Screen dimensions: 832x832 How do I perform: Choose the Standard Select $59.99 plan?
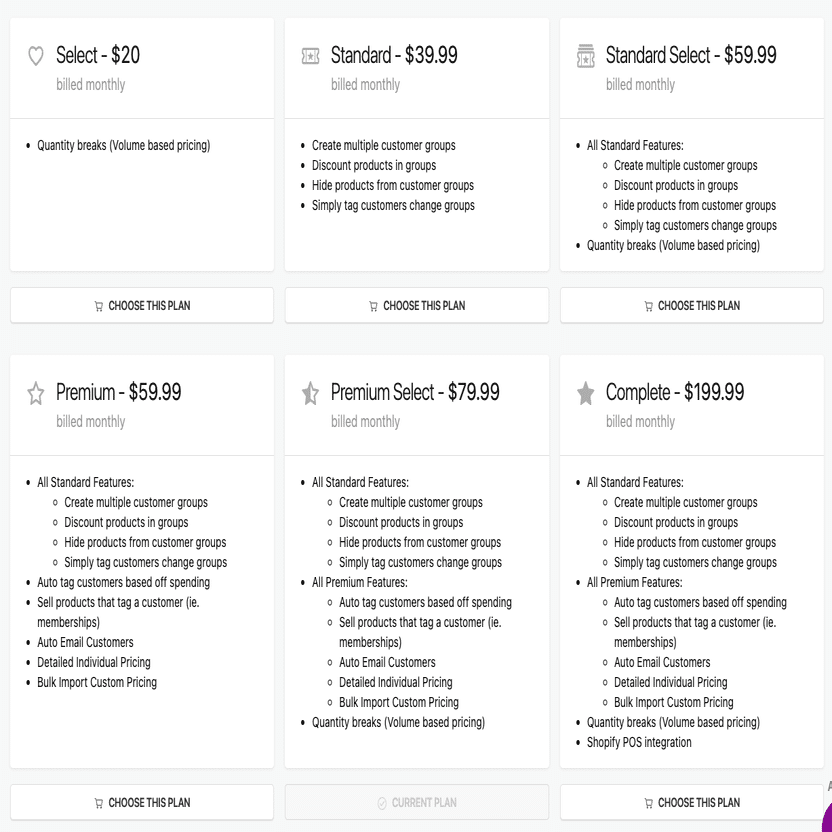pos(692,306)
